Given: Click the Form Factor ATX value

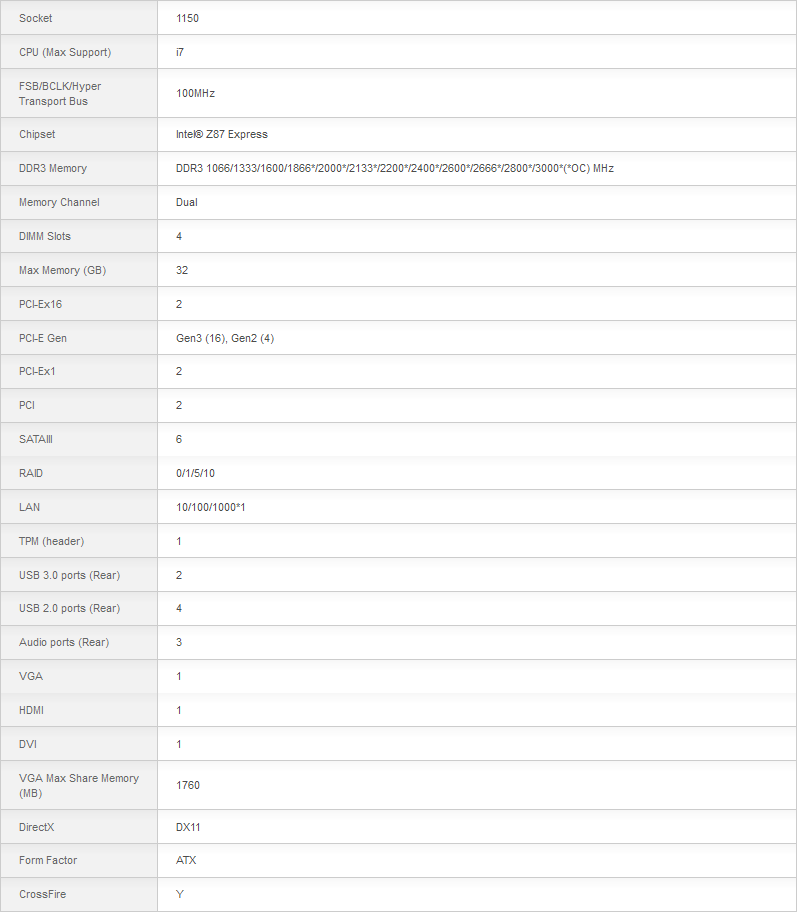Looking at the screenshot, I should click(186, 860).
